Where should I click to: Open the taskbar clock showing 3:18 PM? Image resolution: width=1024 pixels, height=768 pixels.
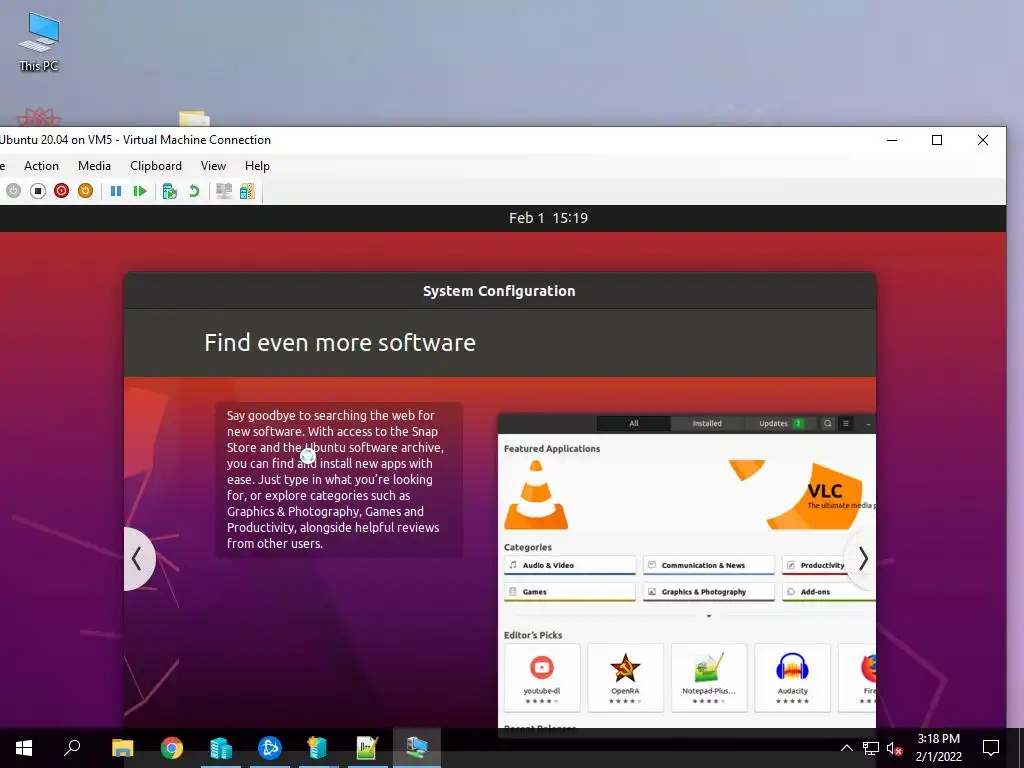tap(938, 748)
